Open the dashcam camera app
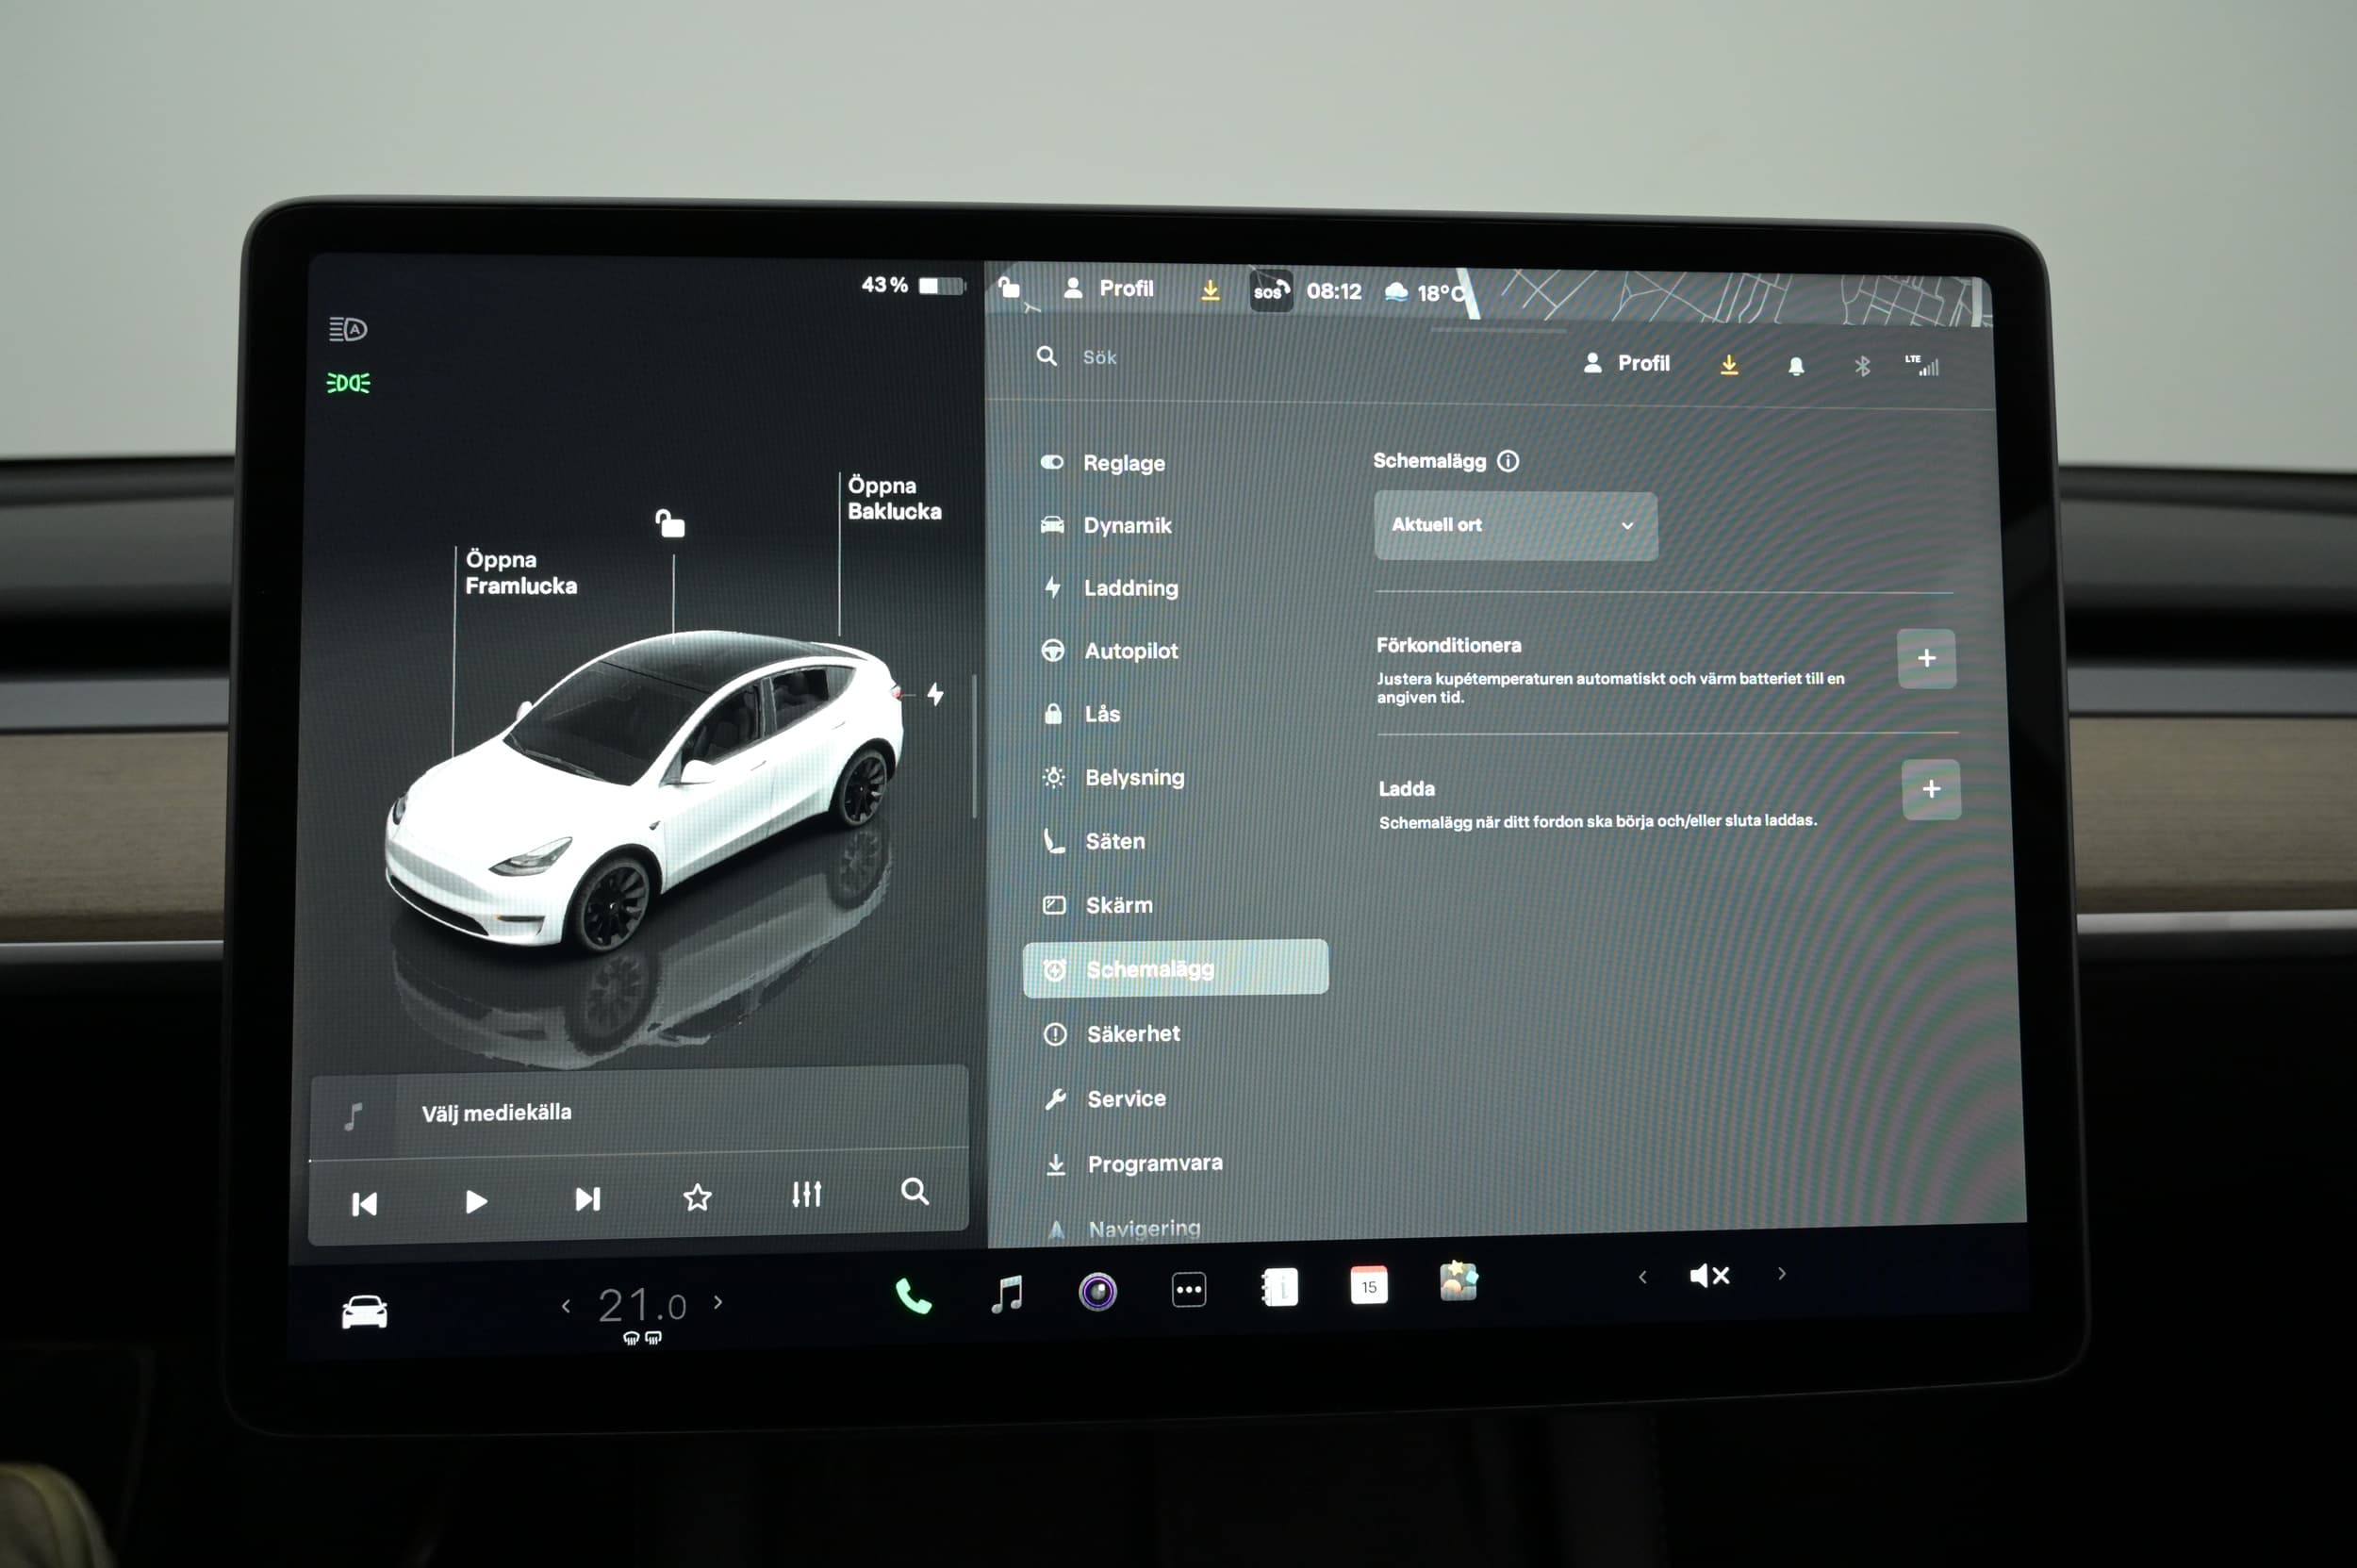 tap(1097, 1291)
